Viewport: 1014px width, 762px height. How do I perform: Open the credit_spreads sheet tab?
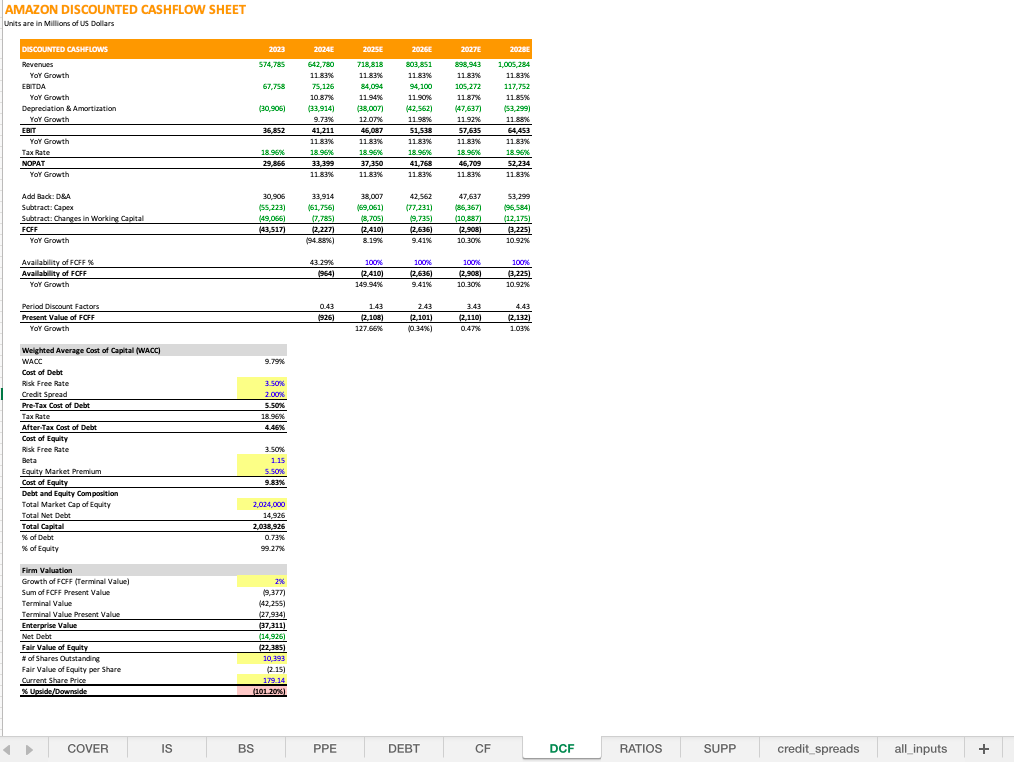818,748
